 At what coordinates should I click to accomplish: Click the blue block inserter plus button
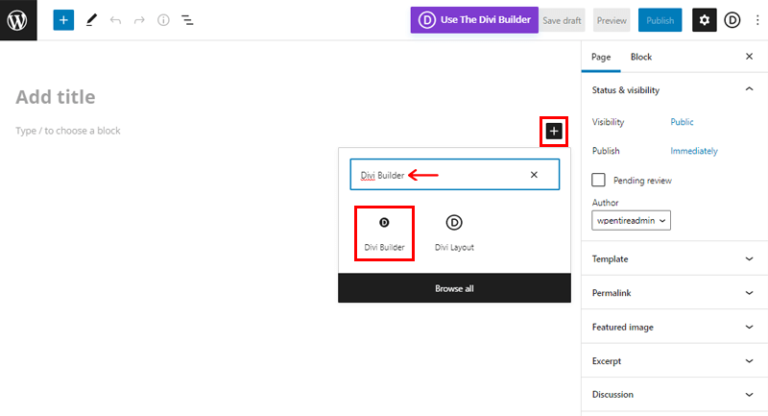click(63, 20)
